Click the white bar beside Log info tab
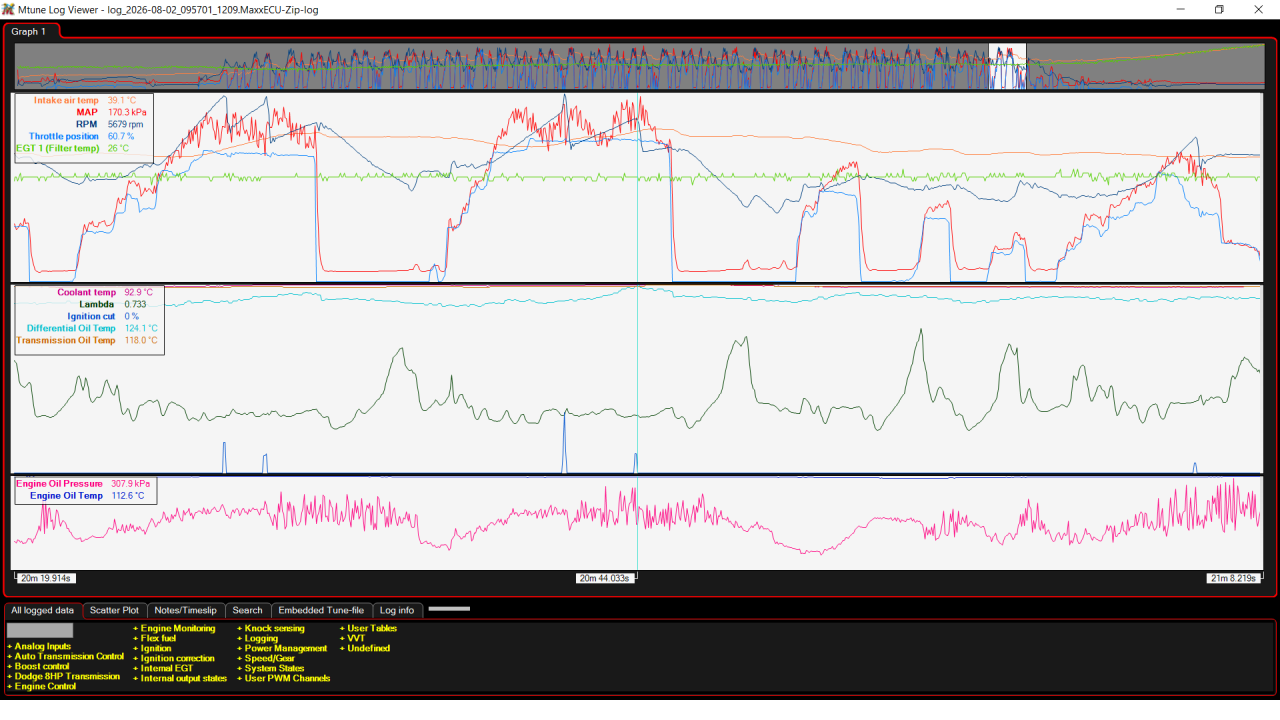Screen dimensions: 1280x720 448,608
